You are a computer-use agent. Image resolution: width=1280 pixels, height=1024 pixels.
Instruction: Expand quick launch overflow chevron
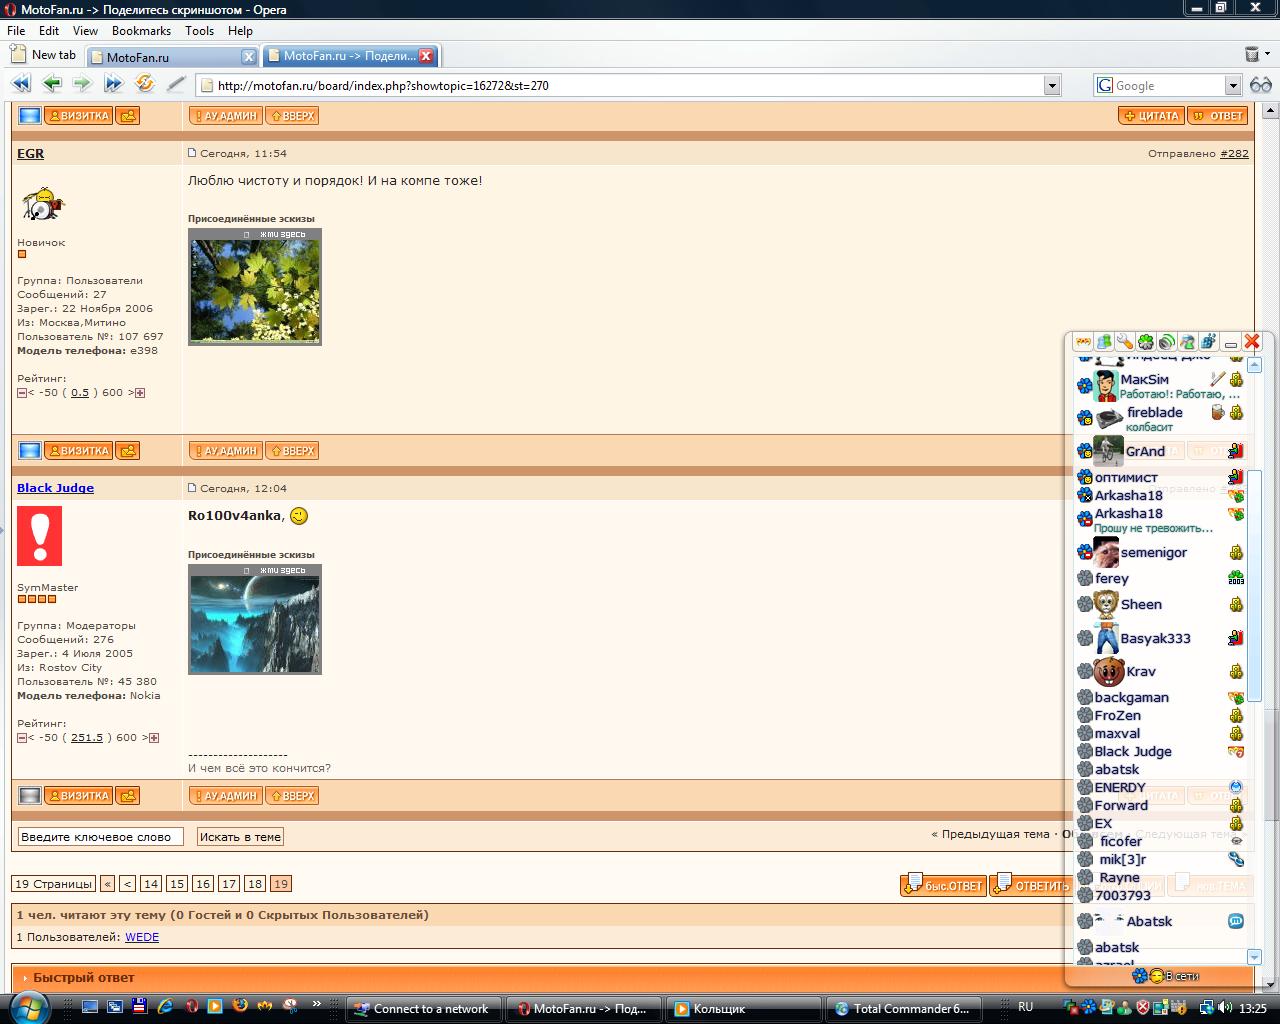pos(317,1004)
